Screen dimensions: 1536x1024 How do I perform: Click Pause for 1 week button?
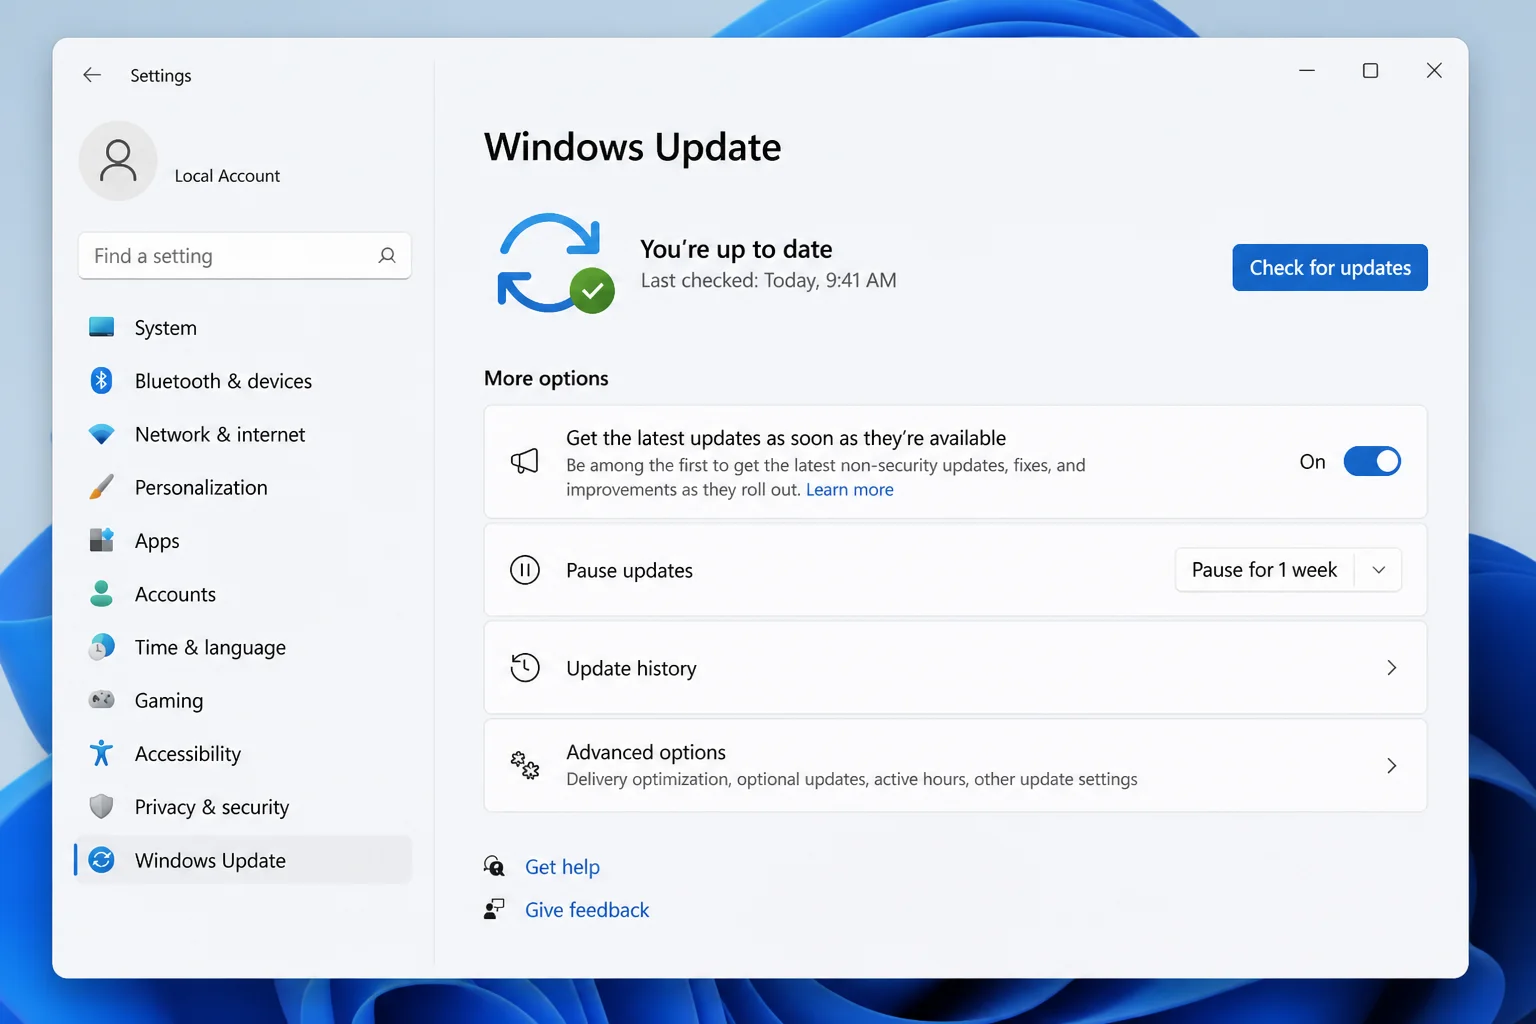1264,570
